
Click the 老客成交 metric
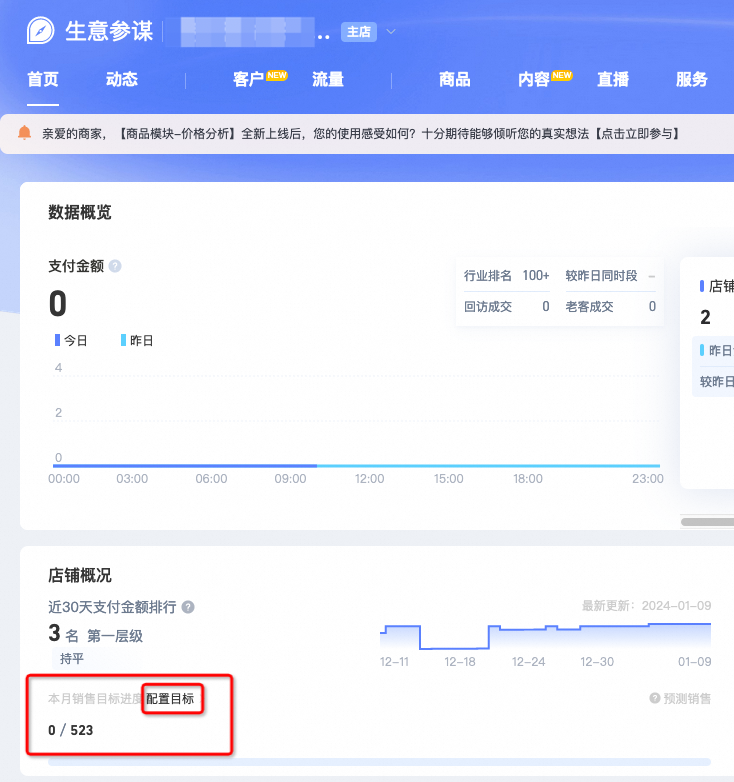click(x=610, y=306)
